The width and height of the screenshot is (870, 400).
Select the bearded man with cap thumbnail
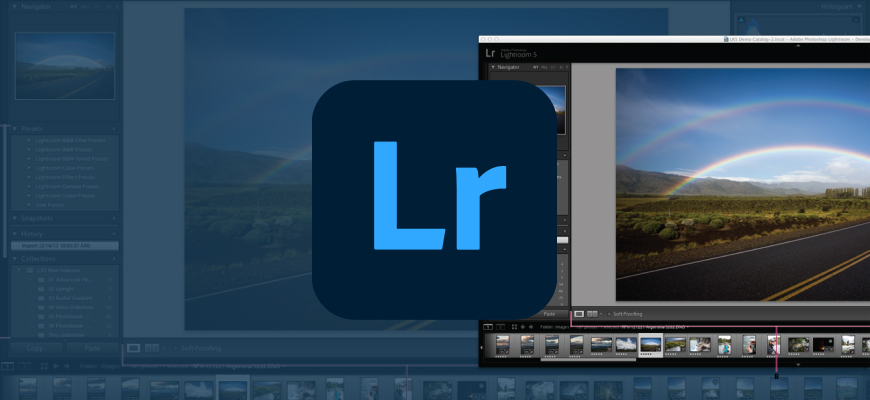(773, 345)
